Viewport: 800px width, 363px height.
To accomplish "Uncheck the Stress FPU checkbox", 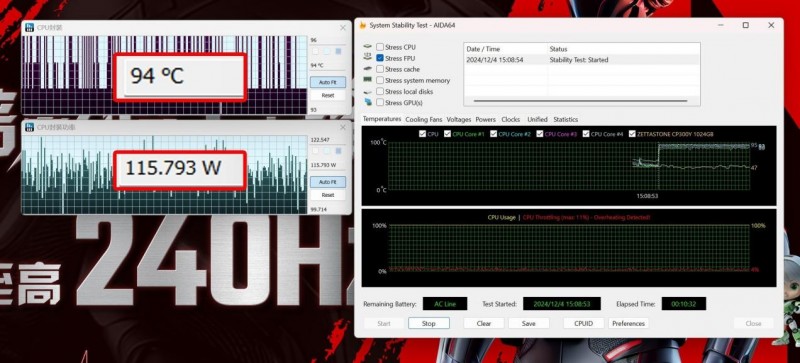I will 380,58.
